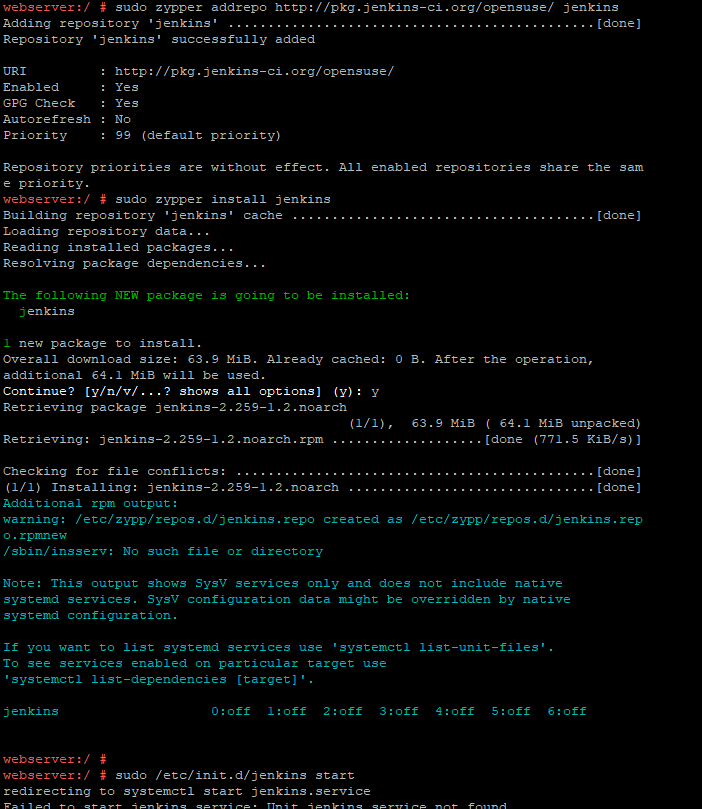Click runlevel '6:off' in jenkins row
This screenshot has height=809, width=702.
pos(567,711)
